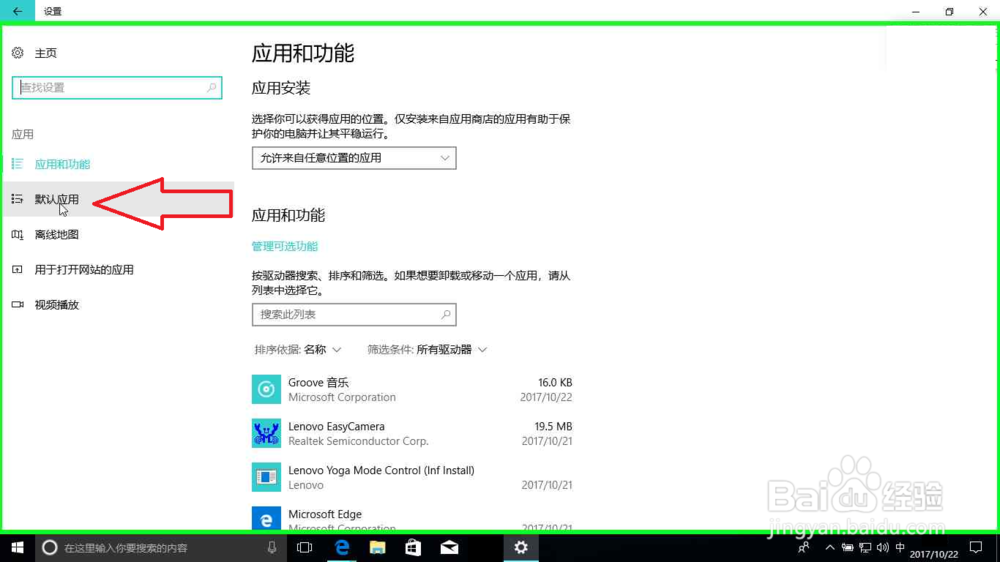Click the Settings gear in taskbar

pos(521,547)
